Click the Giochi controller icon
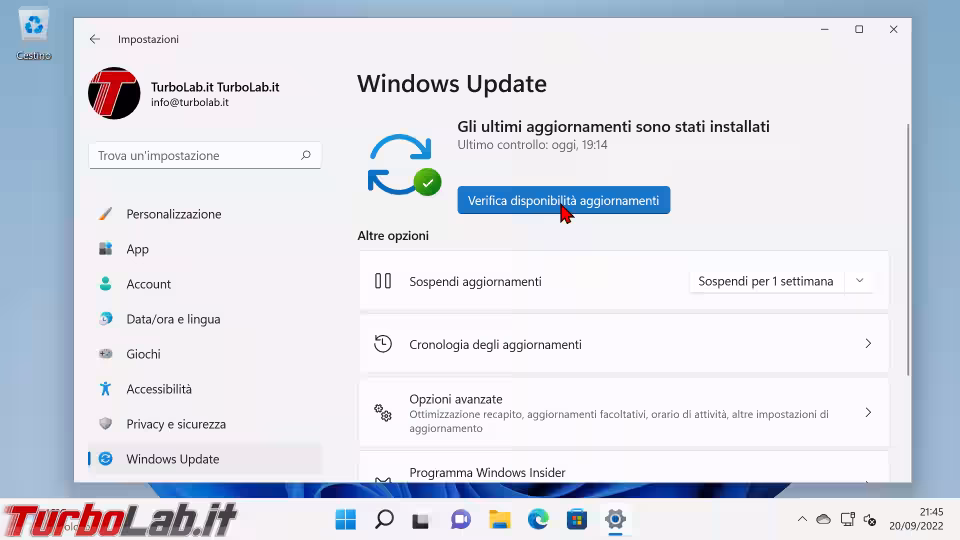Image resolution: width=960 pixels, height=540 pixels. pos(105,353)
